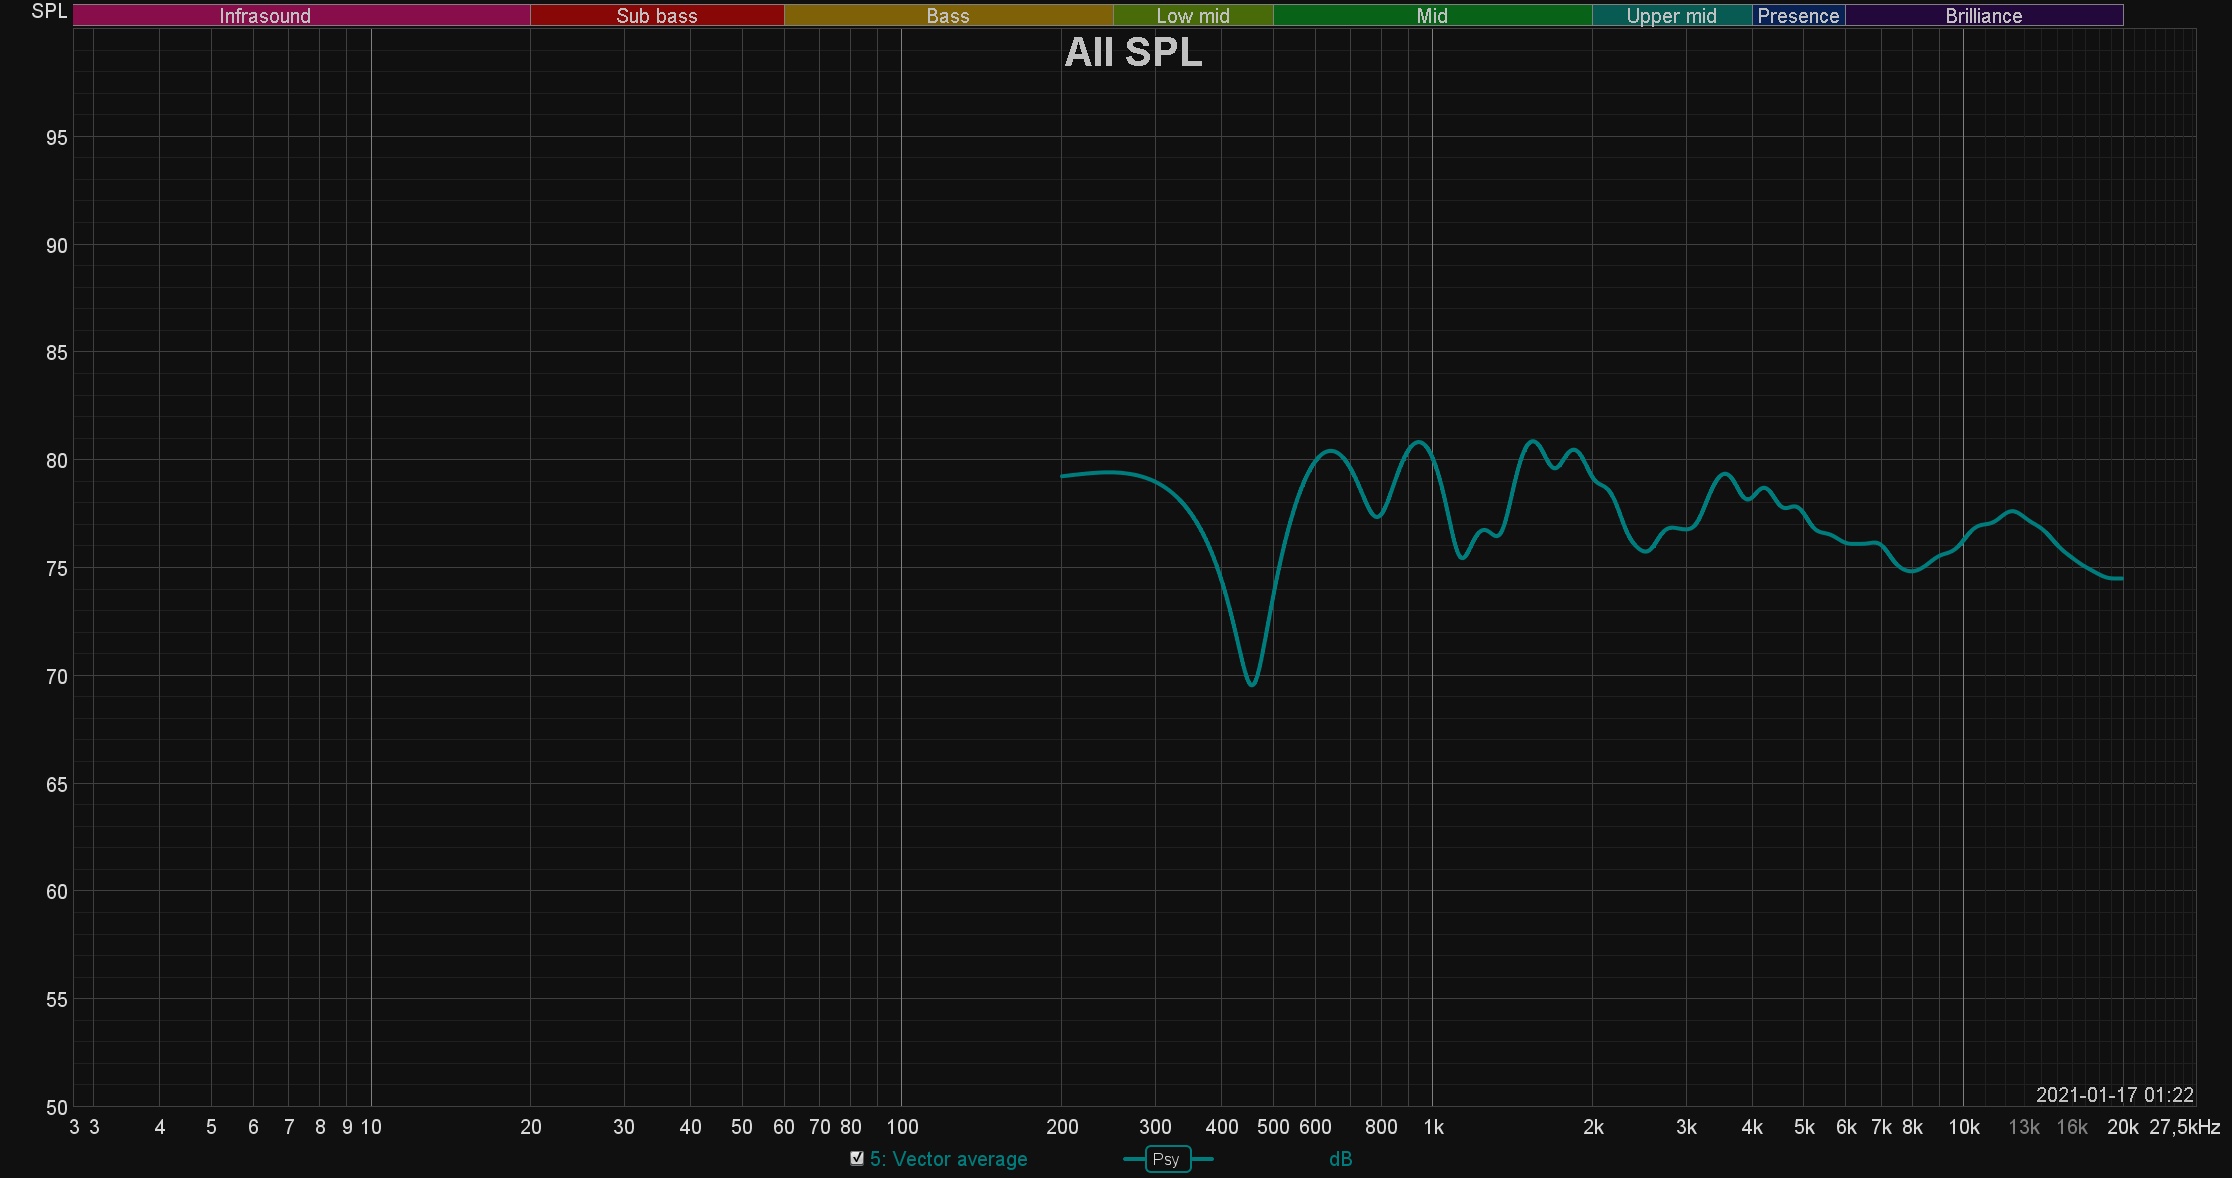Viewport: 2232px width, 1178px height.
Task: Click the 5: Vector average legend label
Action: (948, 1159)
